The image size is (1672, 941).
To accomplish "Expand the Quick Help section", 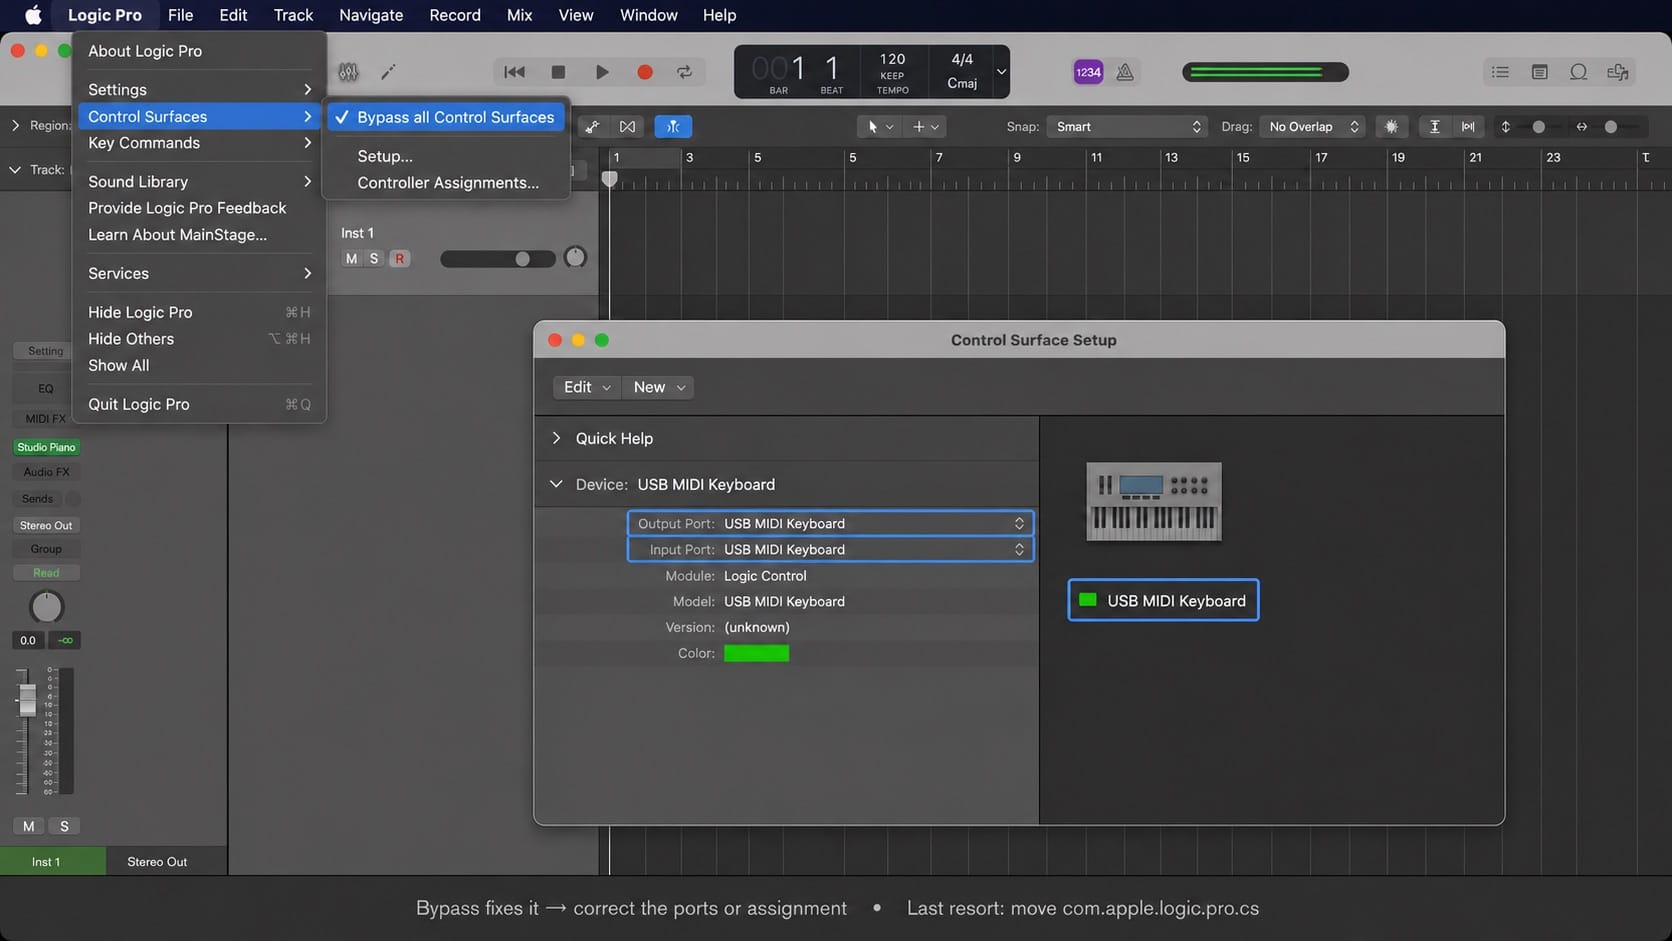I will (557, 438).
